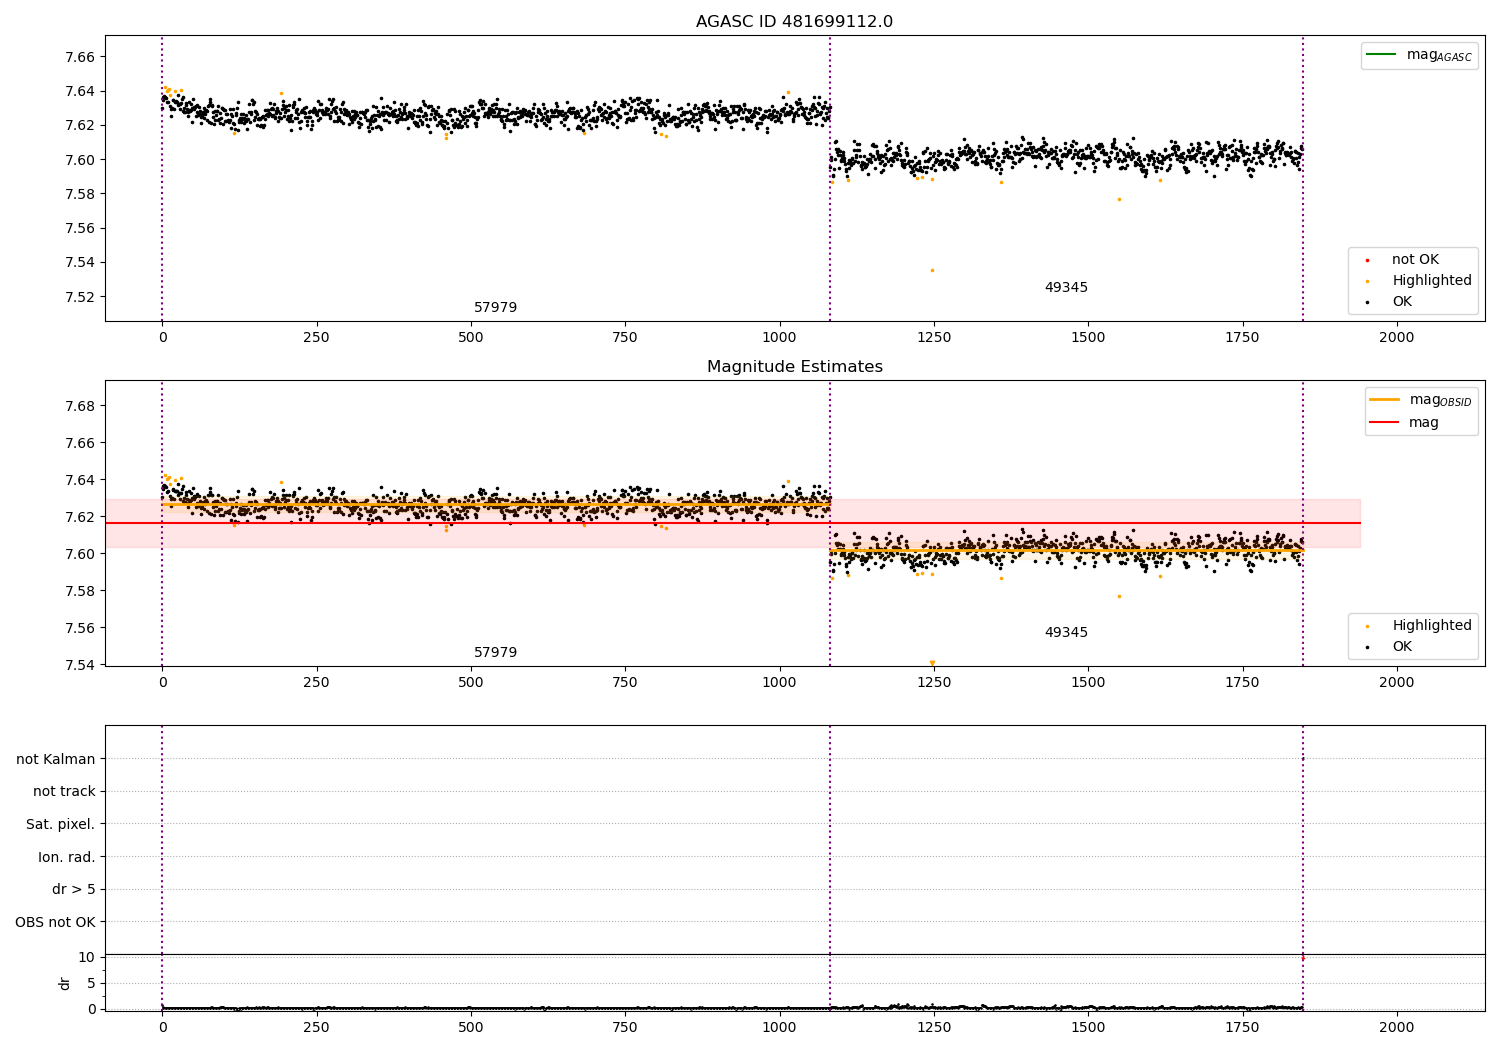Click the 'Sat. pixel.' axis label

[61, 824]
